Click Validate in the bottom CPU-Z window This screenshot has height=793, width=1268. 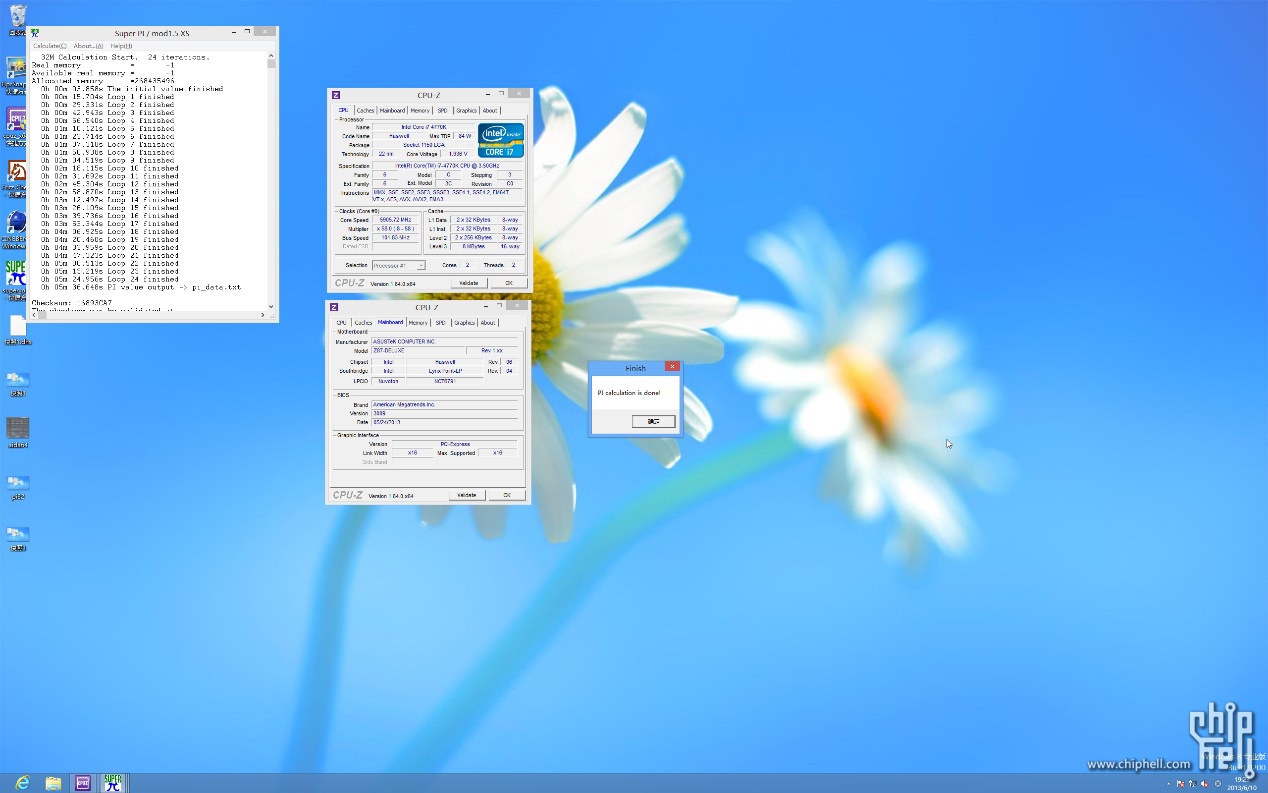click(x=466, y=495)
